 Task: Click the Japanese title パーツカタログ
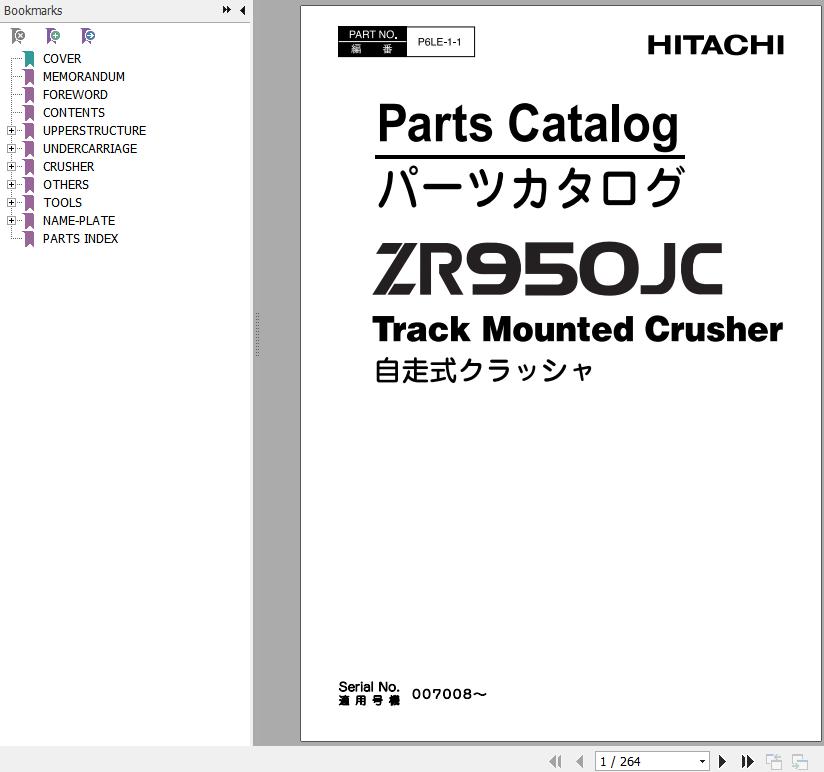(531, 188)
